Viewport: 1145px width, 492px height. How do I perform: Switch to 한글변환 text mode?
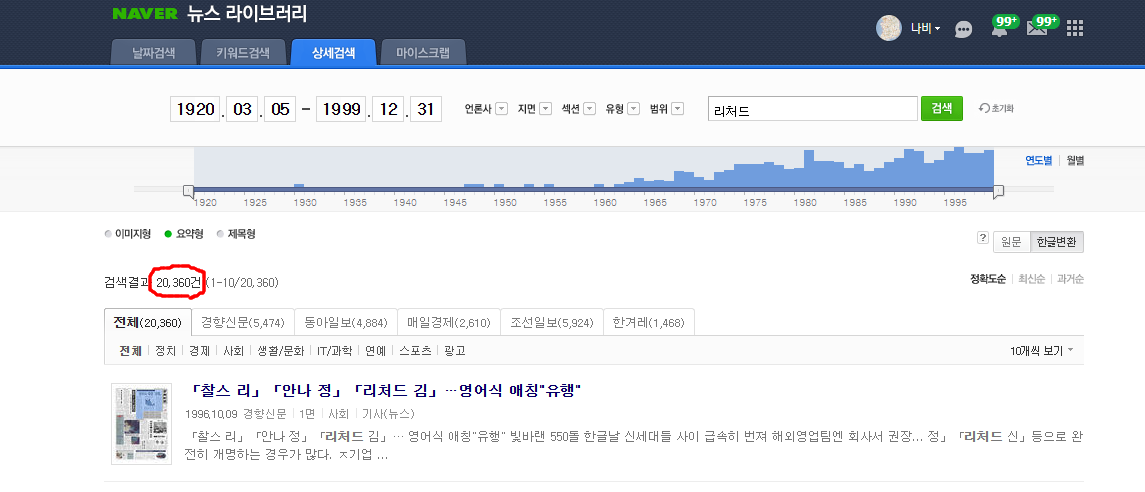point(1057,242)
